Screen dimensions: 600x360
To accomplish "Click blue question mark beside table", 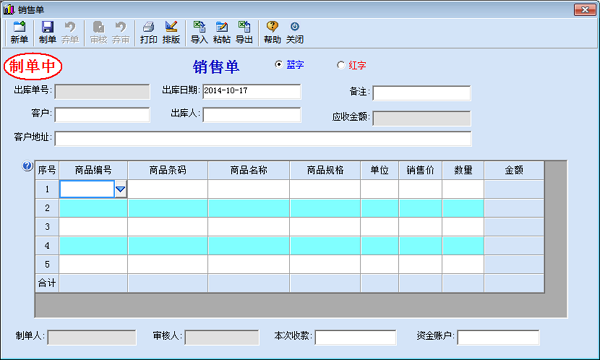I will pos(27,166).
